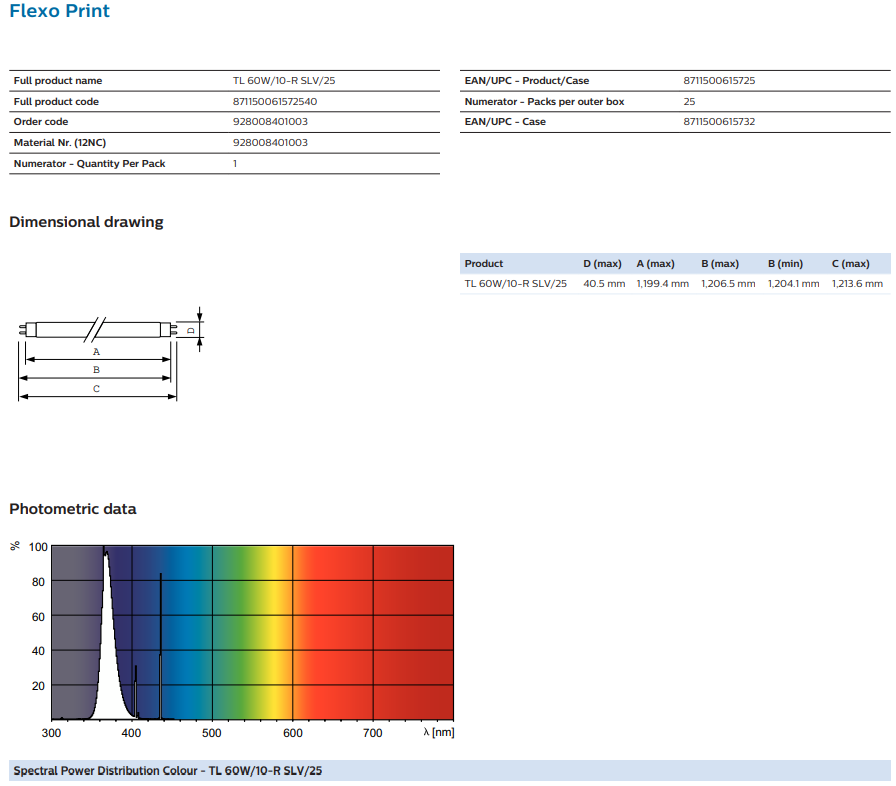Select dimension table product TL 60W/10-R SLV/25

(x=515, y=284)
